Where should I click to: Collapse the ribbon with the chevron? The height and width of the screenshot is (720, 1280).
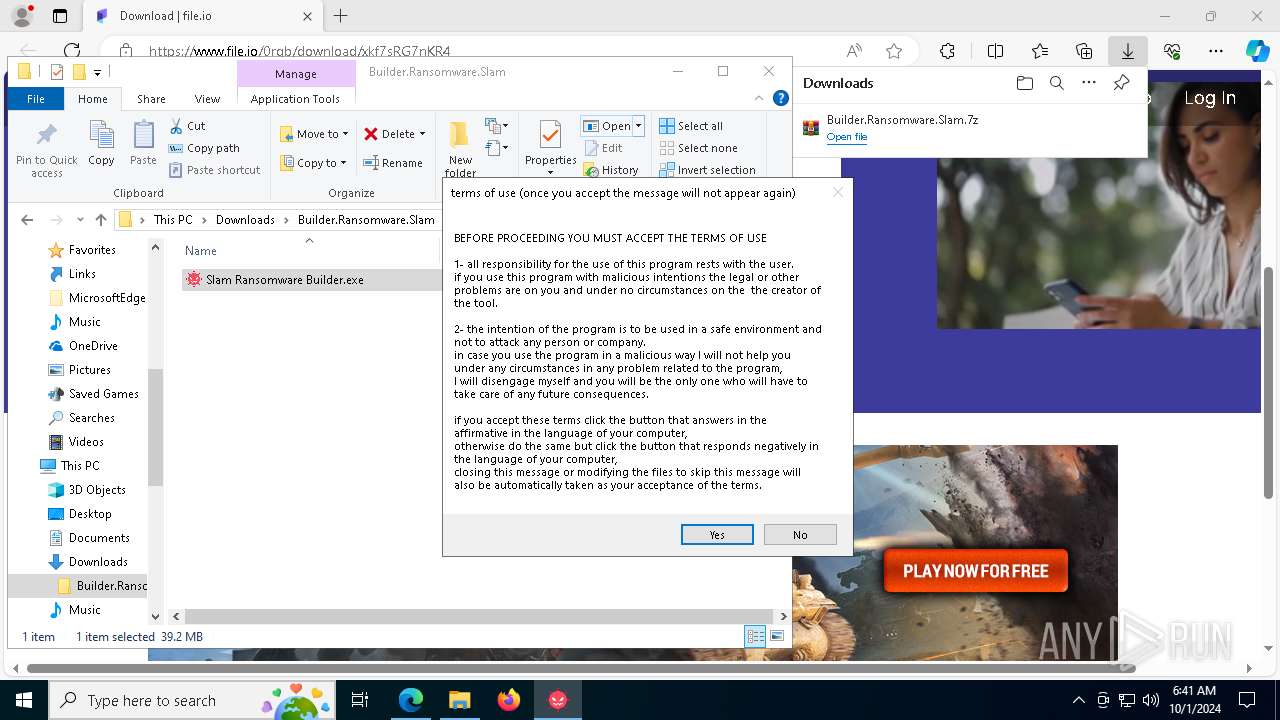(760, 98)
